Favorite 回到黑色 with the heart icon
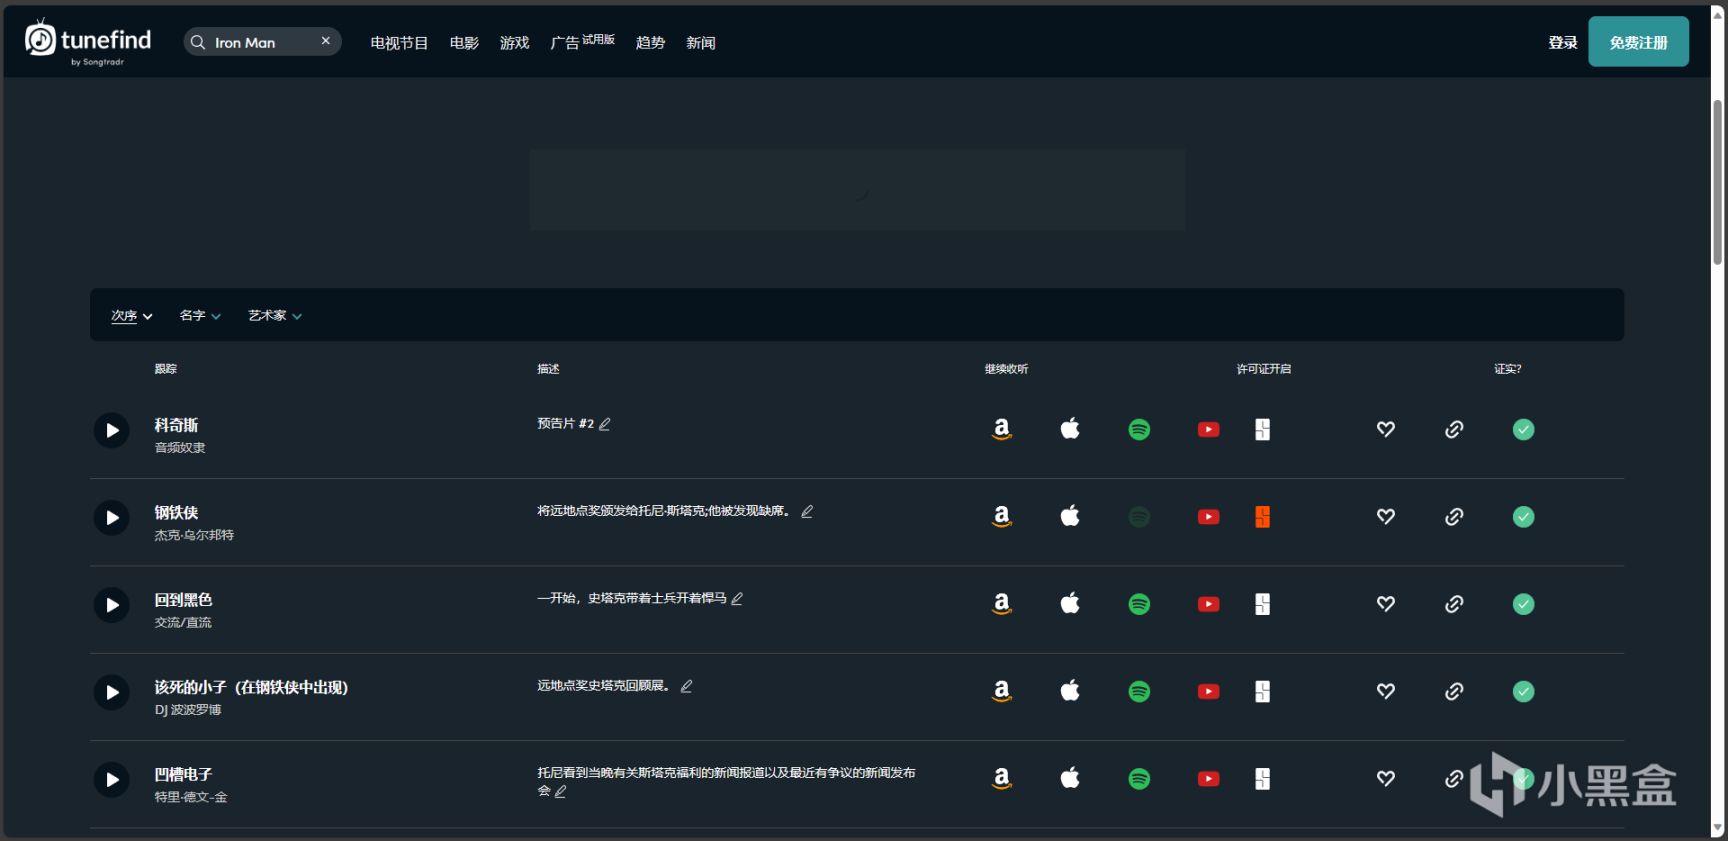The image size is (1728, 841). (x=1386, y=603)
